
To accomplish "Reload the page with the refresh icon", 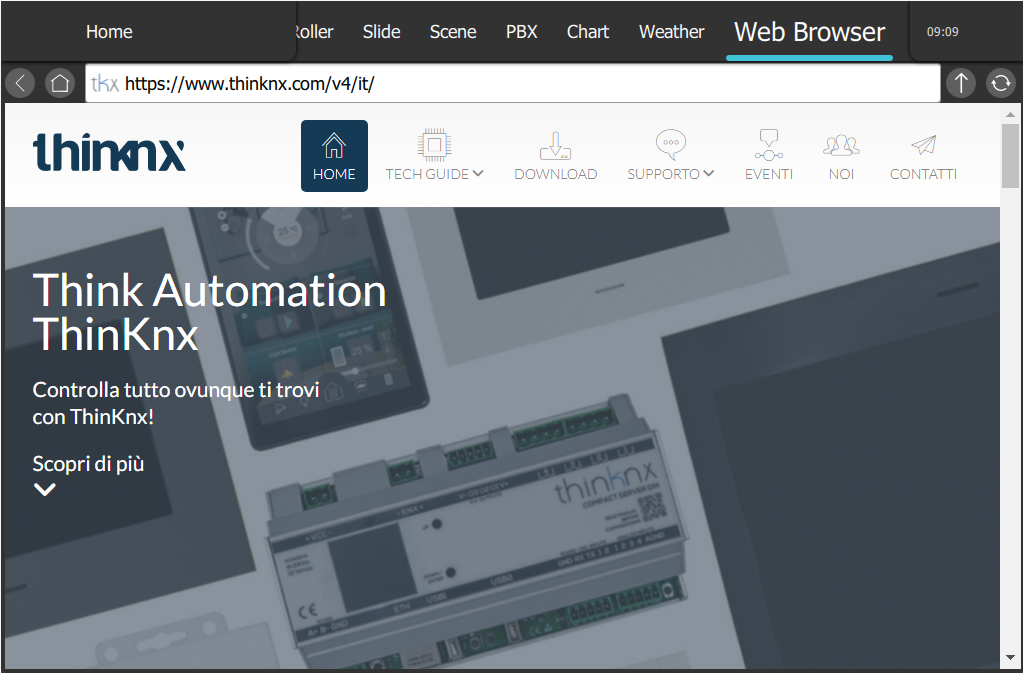I will point(1000,83).
